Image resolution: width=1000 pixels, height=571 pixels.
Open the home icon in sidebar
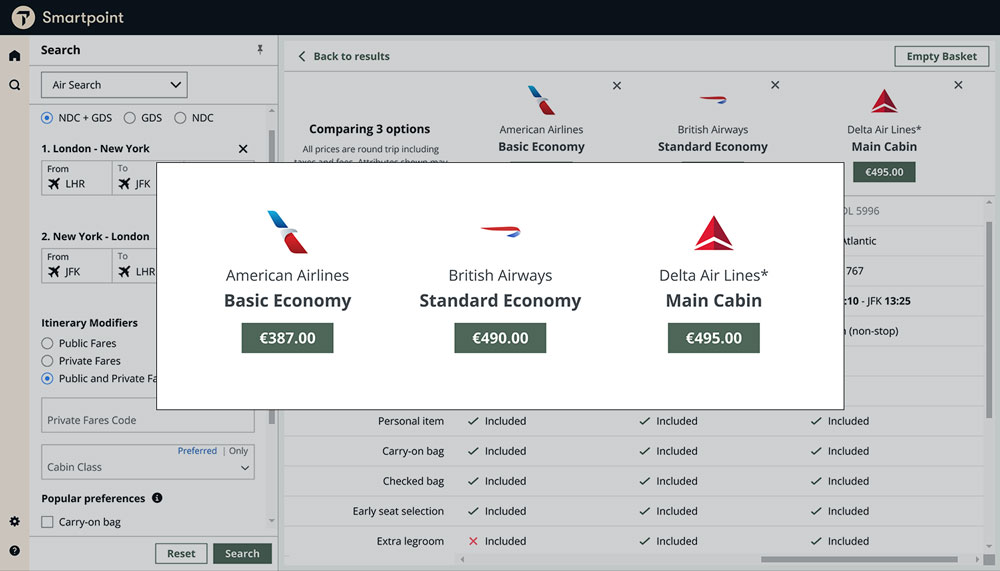15,56
